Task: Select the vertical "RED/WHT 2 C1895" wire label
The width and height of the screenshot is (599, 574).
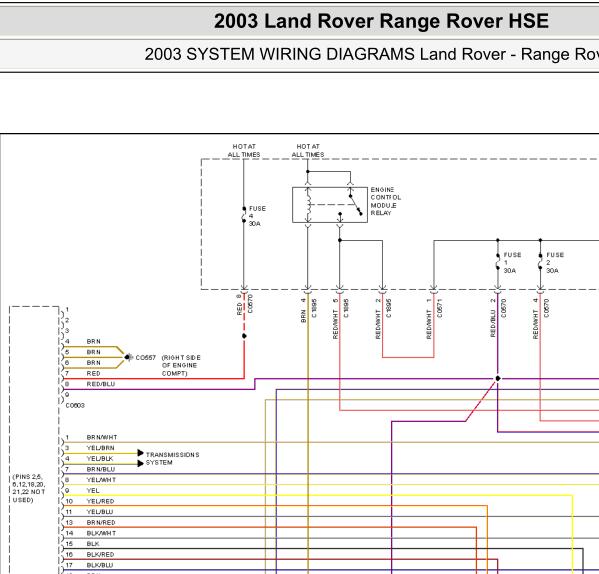Action: point(383,319)
